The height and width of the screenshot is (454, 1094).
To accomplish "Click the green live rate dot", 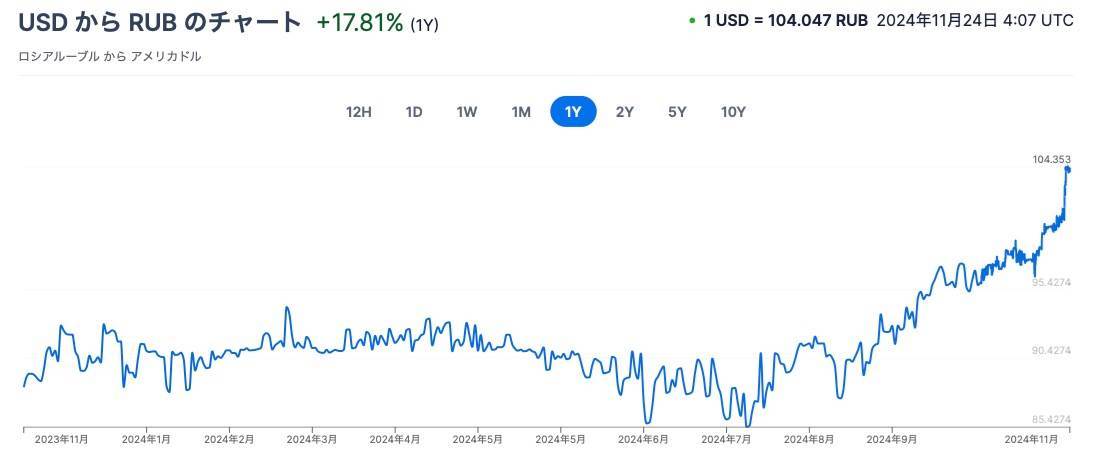I will point(693,20).
